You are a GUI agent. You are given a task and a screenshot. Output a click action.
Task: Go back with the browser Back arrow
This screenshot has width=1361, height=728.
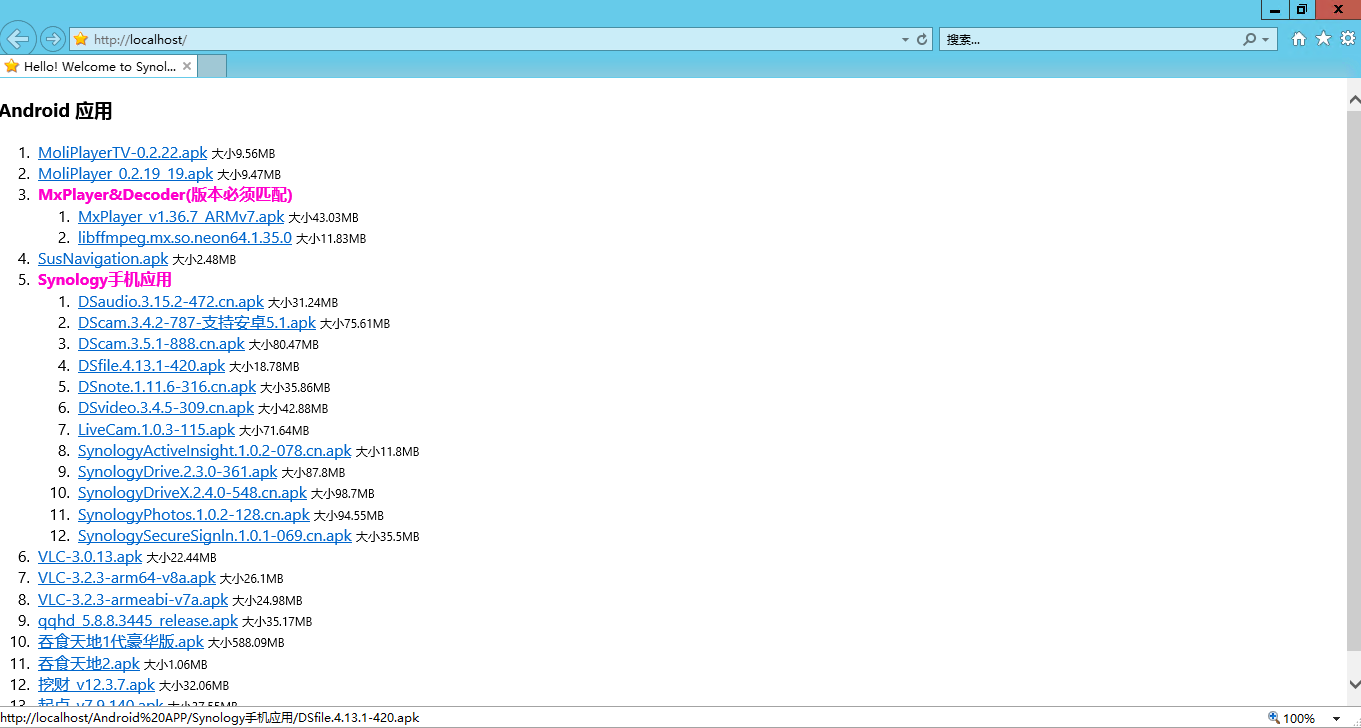tap(18, 39)
